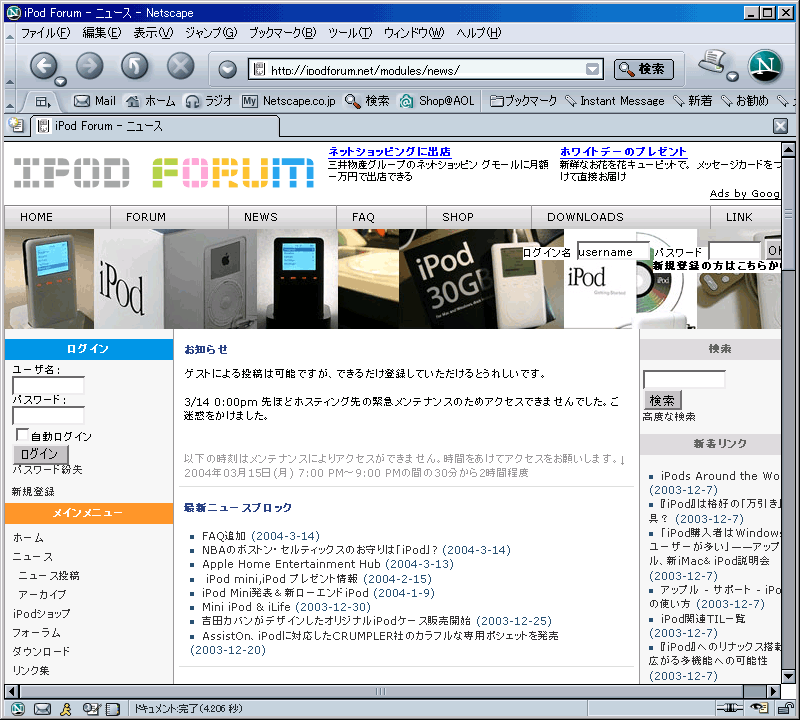Click the 検索 magnifier shortcut in personal toolbar
Viewport: 800px width, 720px height.
(367, 101)
